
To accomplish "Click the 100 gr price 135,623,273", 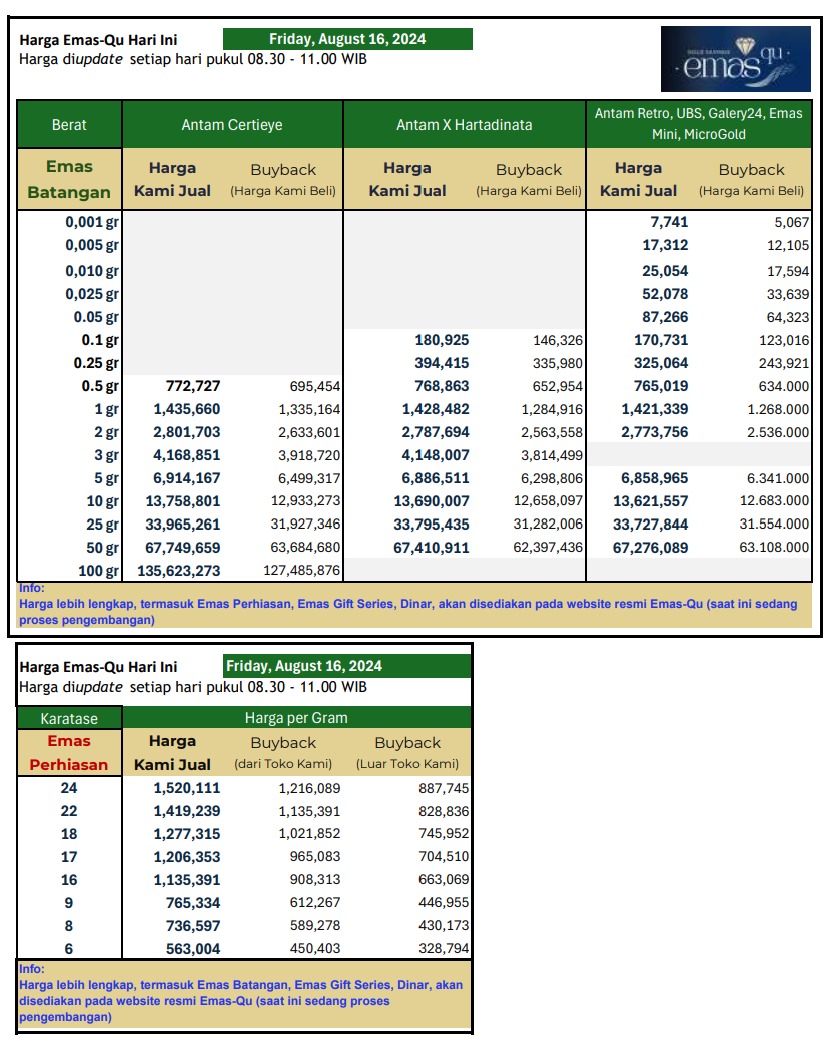I will [x=179, y=571].
